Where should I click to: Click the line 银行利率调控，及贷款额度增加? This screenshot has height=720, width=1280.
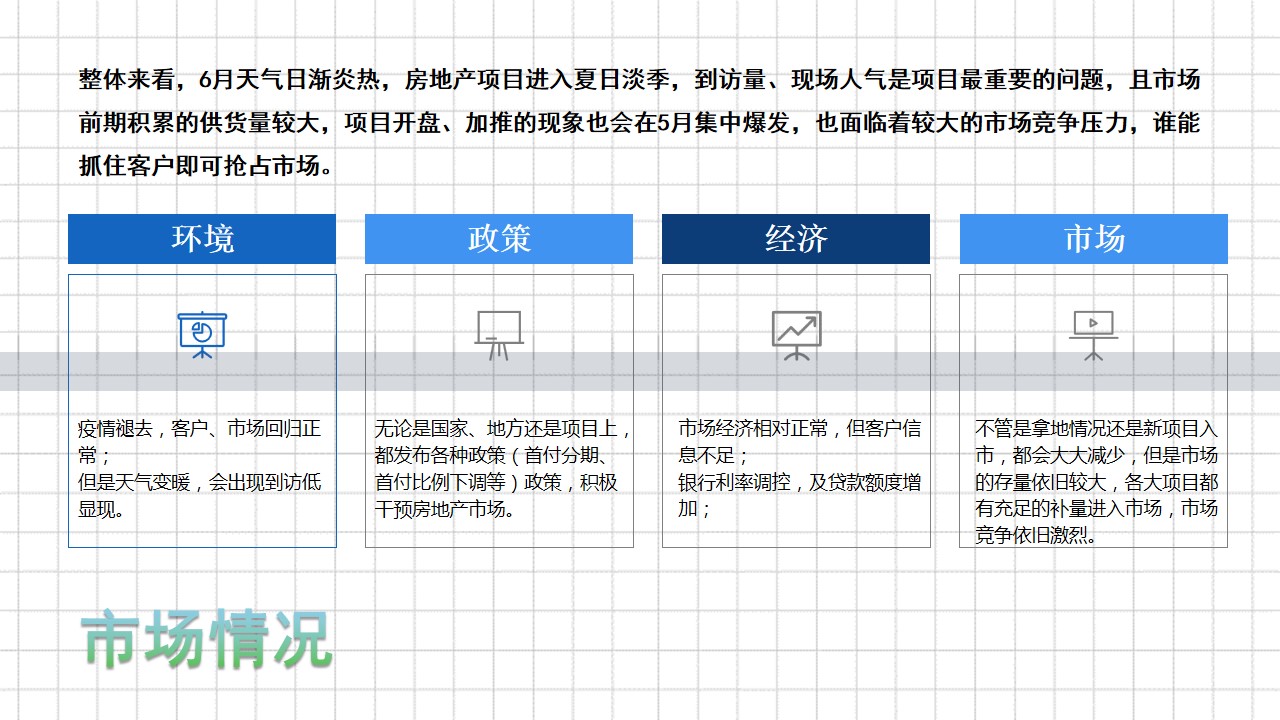pos(799,496)
